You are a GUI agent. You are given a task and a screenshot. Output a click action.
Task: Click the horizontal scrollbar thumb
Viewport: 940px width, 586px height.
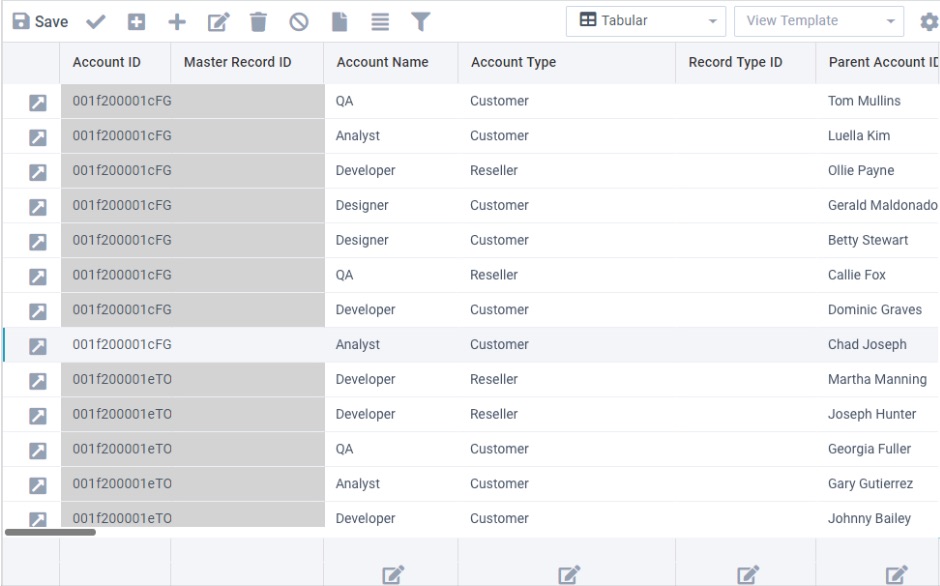pos(50,532)
